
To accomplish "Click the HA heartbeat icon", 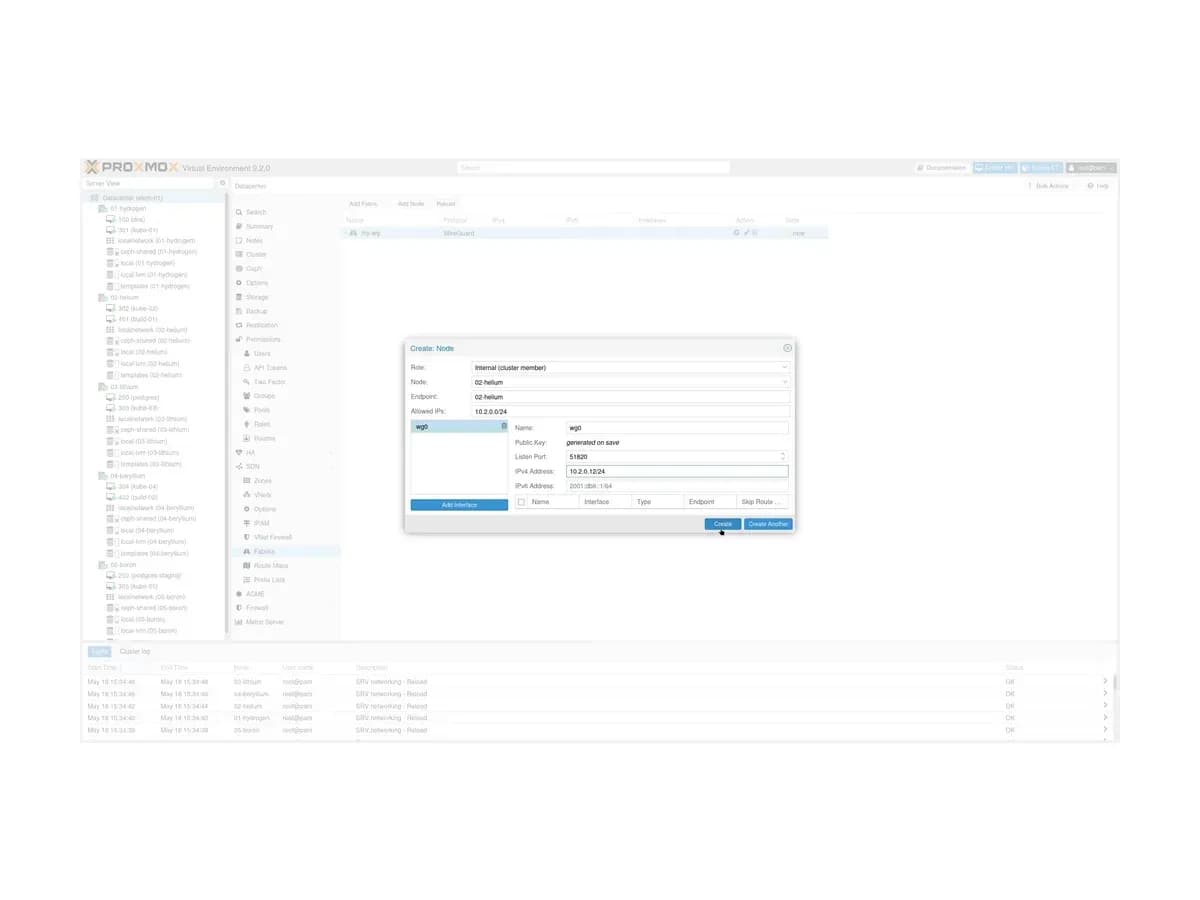I will [238, 453].
